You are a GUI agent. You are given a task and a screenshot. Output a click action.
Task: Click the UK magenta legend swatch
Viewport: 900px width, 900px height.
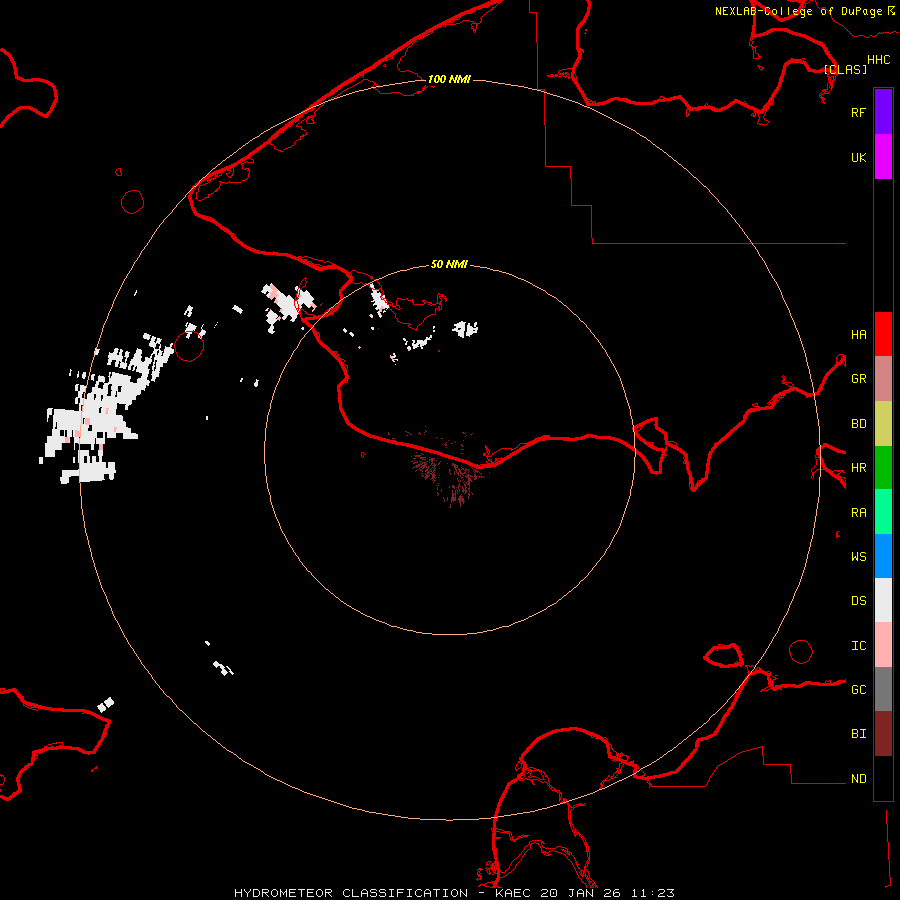click(883, 157)
